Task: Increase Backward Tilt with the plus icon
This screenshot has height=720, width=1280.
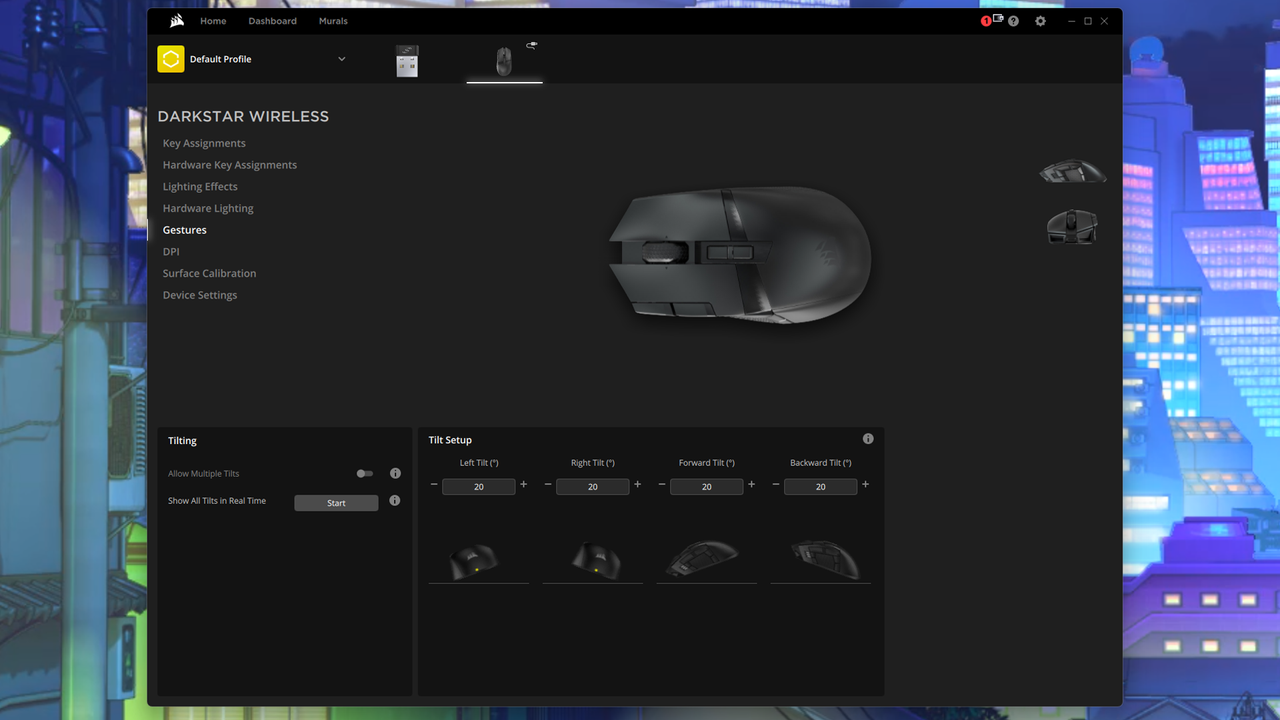Action: point(865,485)
